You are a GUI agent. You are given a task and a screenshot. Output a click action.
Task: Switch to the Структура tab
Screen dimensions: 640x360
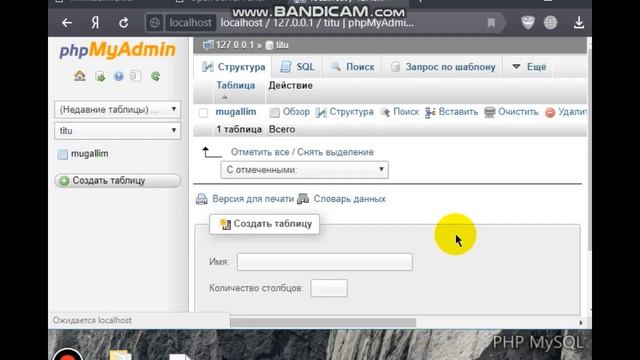coord(233,67)
